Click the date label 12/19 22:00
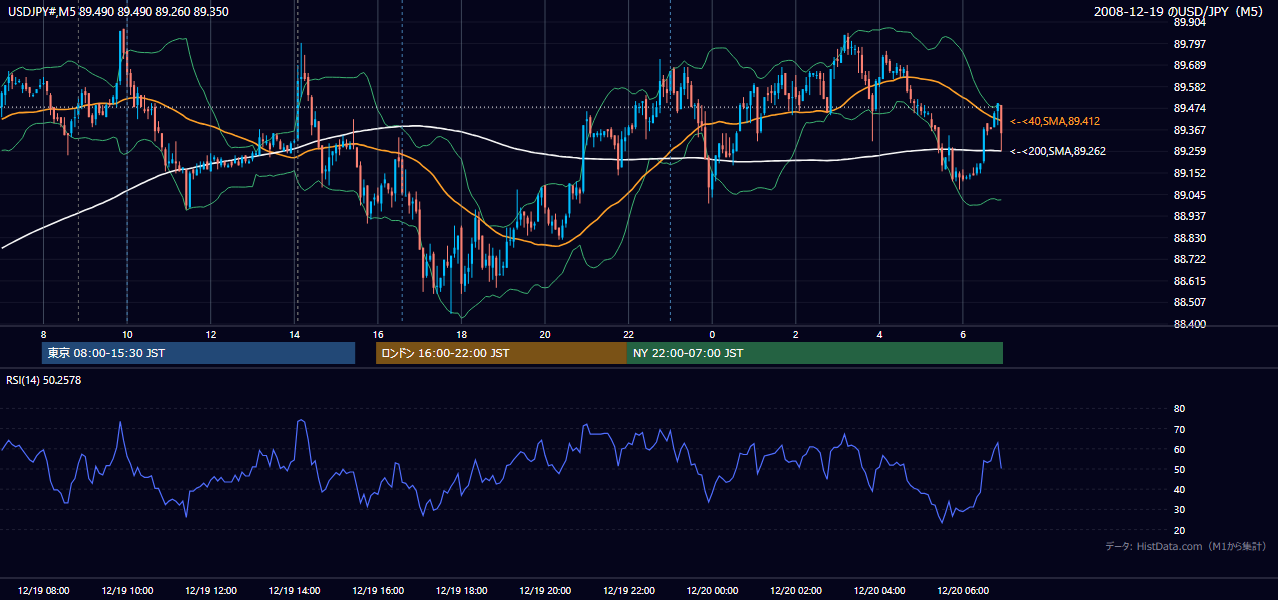Screen dimensions: 1278x600 pos(628,591)
